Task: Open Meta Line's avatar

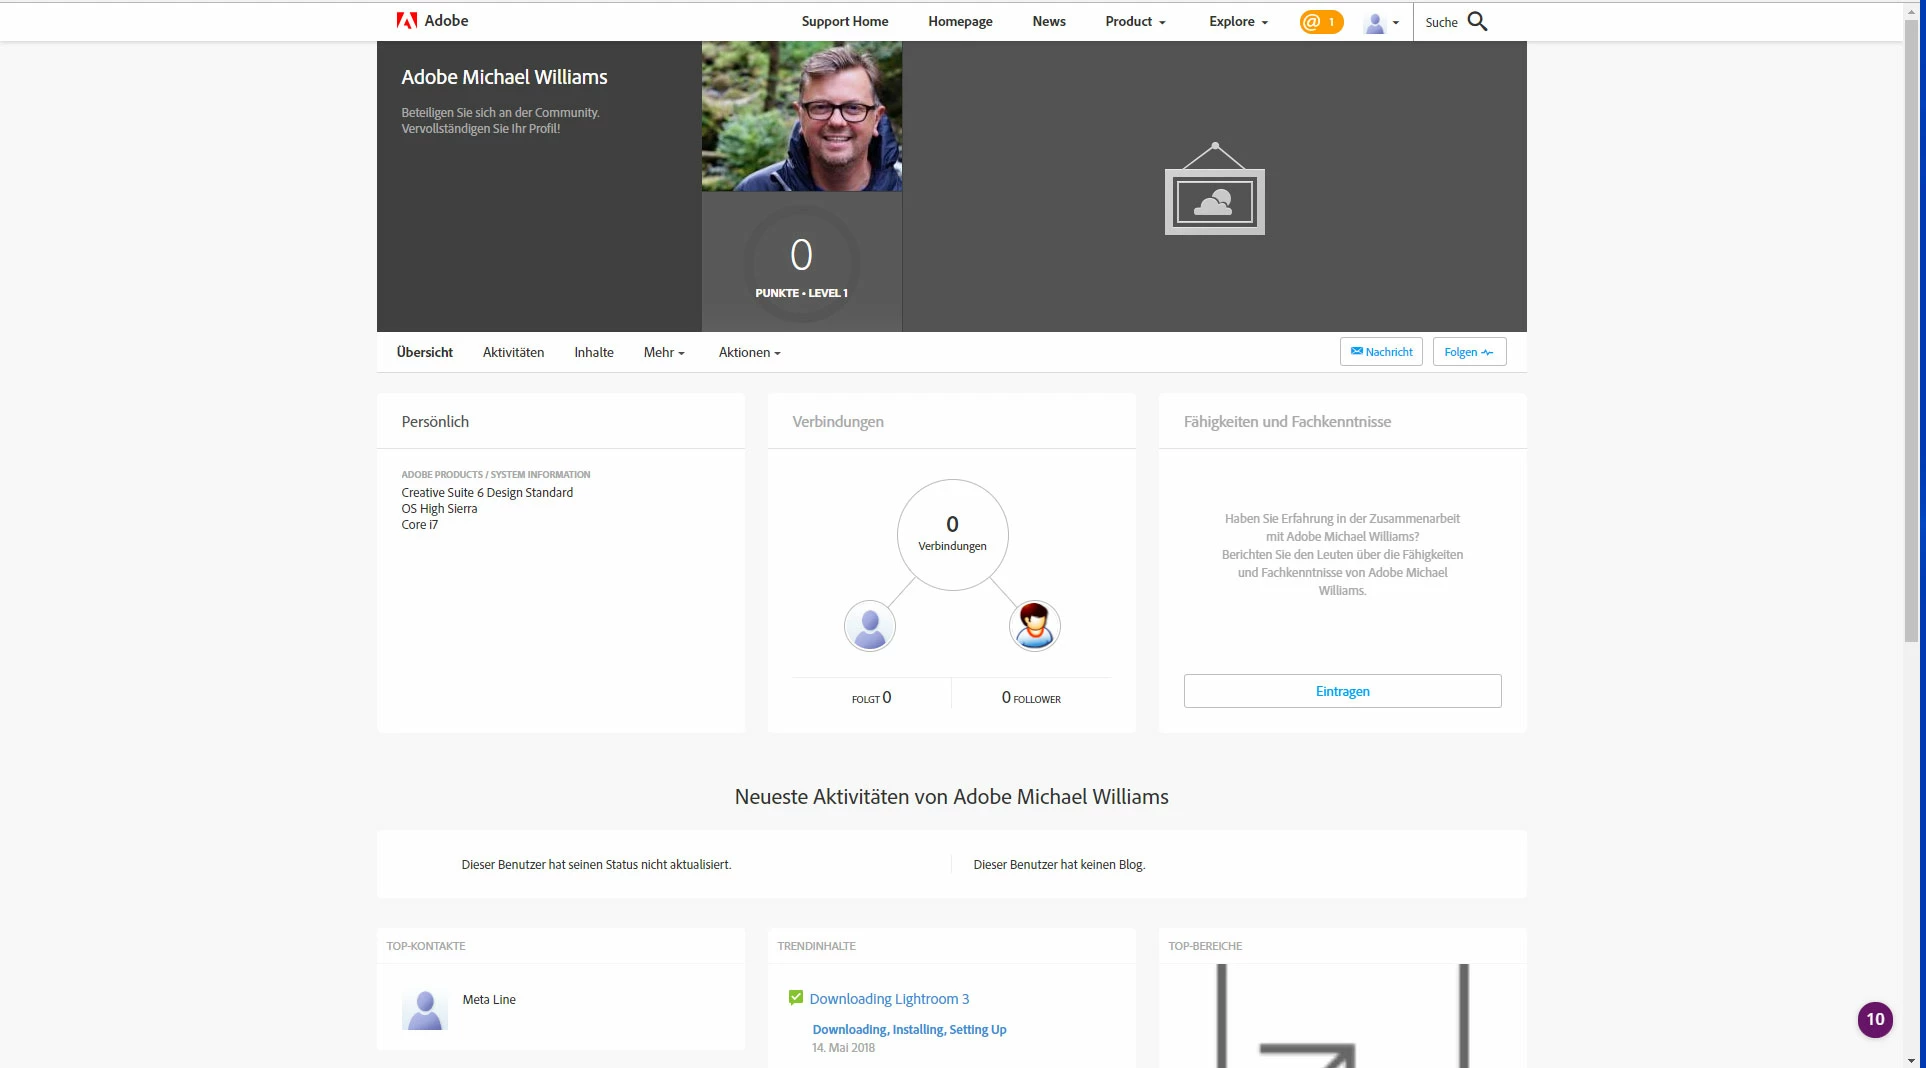Action: tap(425, 1010)
